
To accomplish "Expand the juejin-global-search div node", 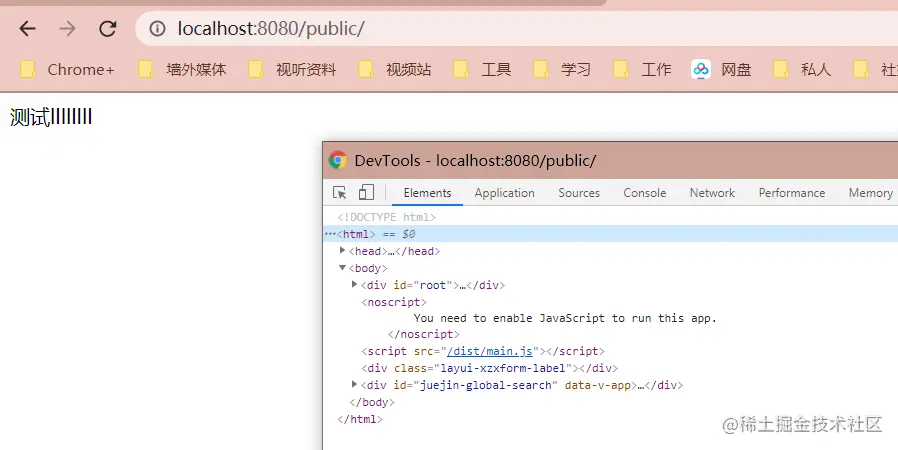I will point(354,384).
